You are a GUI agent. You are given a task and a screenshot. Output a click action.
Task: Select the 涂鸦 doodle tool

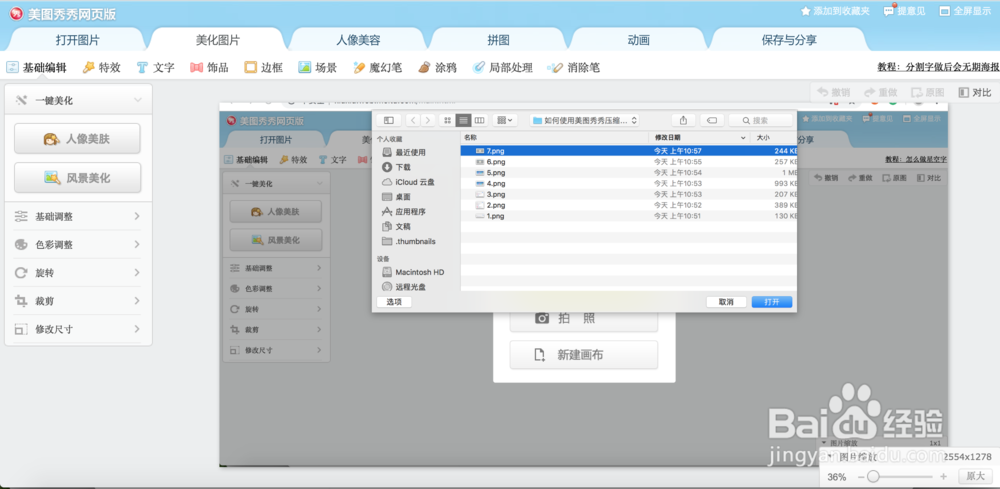click(x=438, y=68)
